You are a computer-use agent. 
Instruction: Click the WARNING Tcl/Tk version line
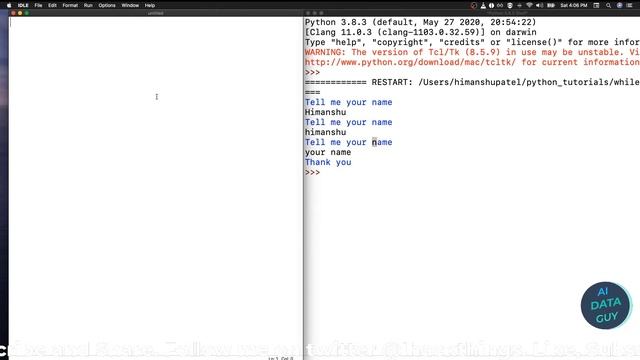(x=472, y=52)
